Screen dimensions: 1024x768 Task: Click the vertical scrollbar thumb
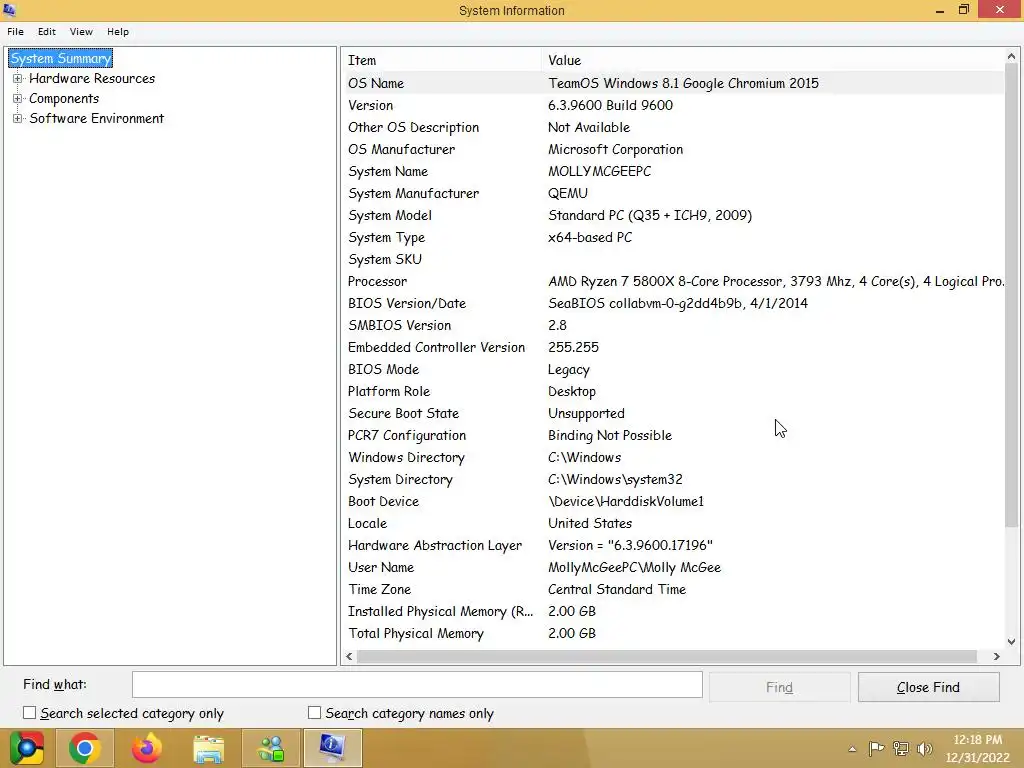(x=1011, y=295)
